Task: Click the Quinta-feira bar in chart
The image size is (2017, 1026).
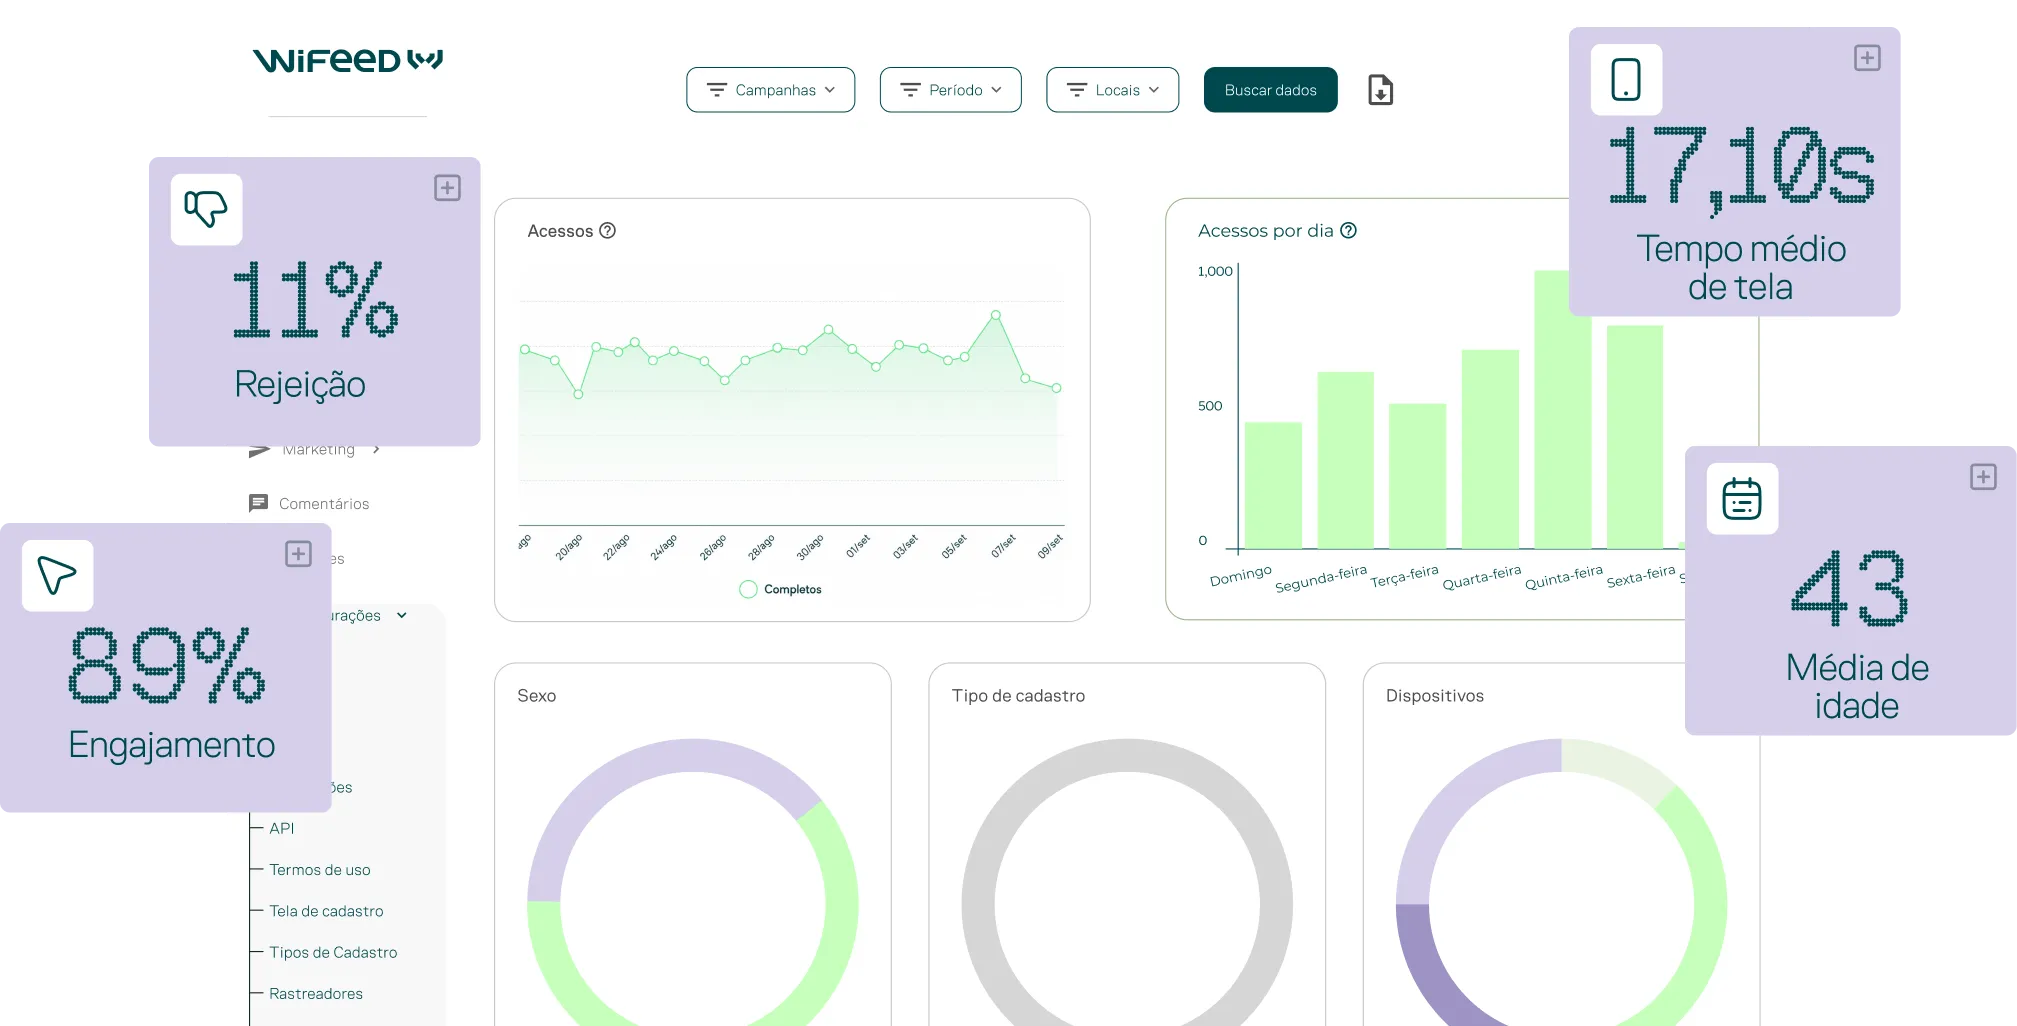Action: pos(1563,409)
